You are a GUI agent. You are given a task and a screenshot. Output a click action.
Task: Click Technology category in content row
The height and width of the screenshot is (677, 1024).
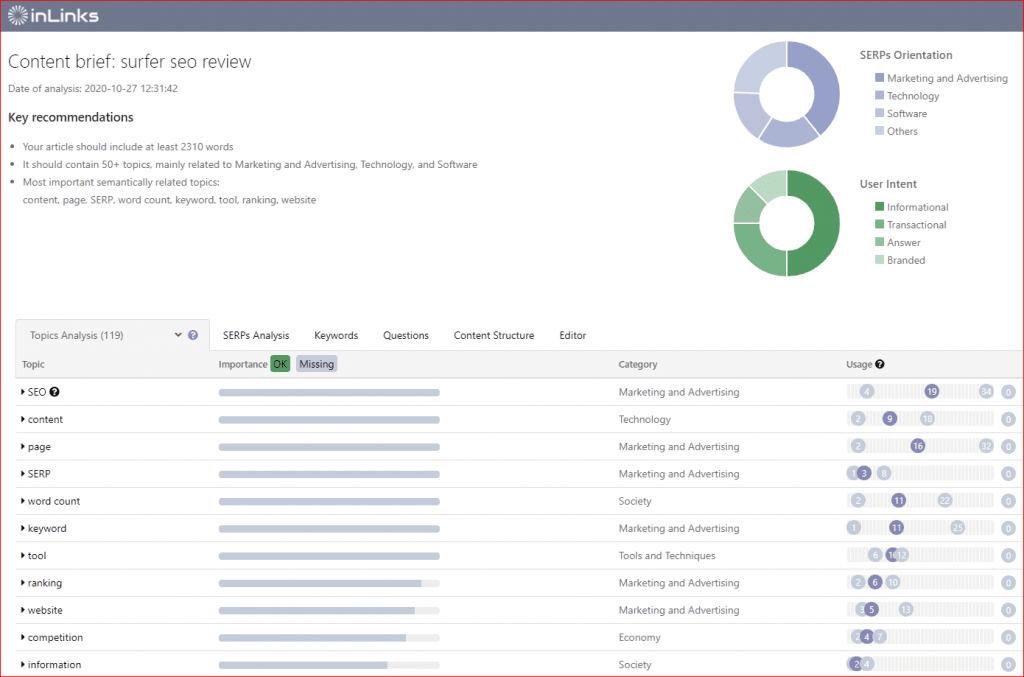coord(645,419)
